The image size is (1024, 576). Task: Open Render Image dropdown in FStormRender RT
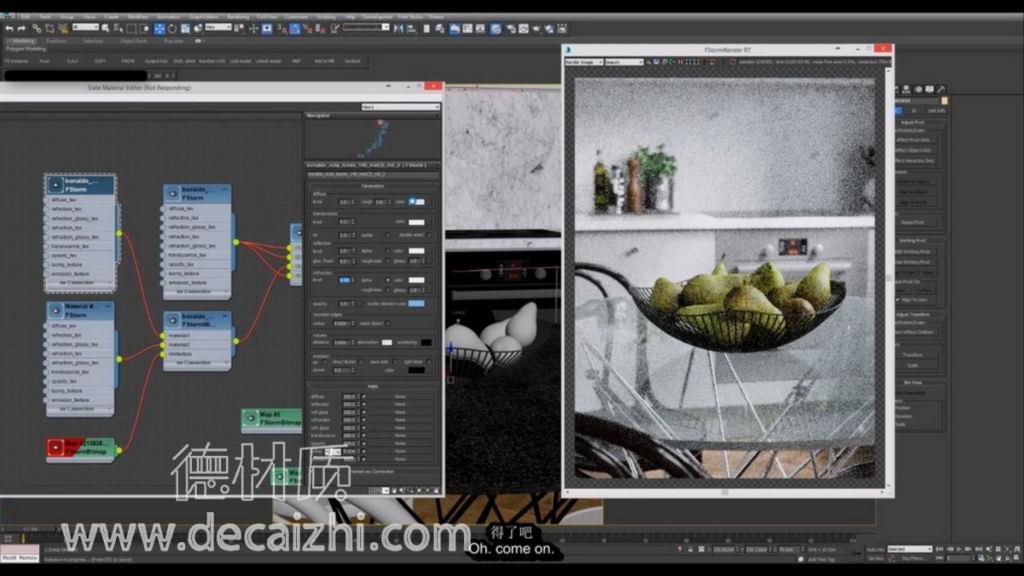(584, 62)
